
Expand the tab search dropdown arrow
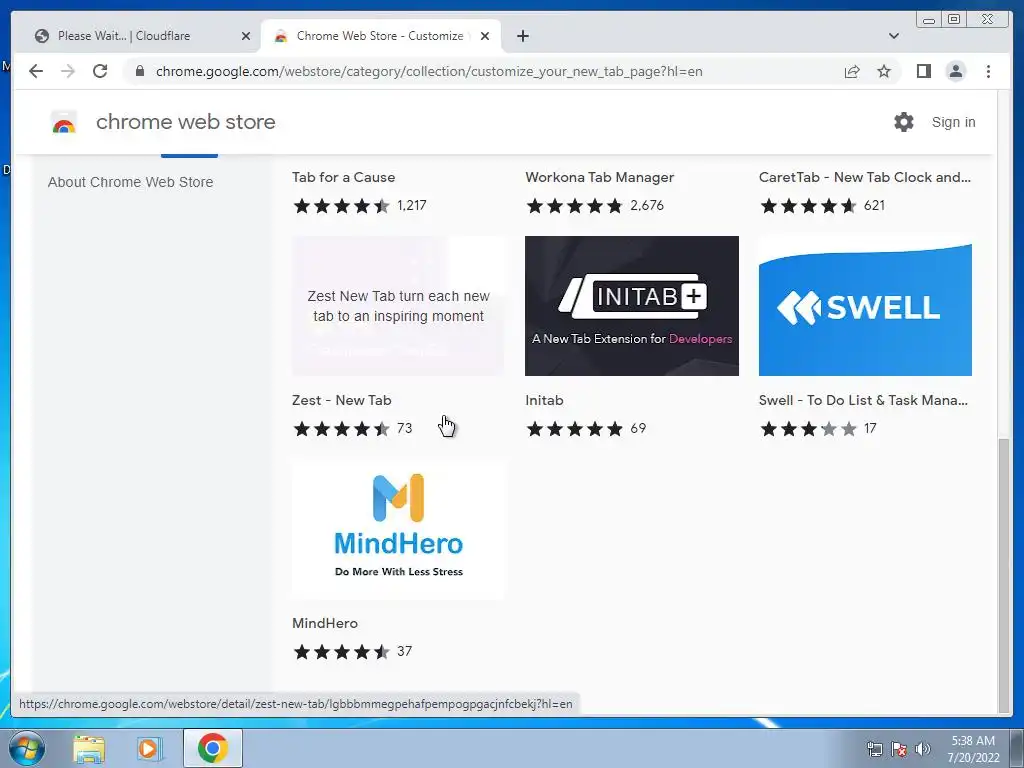click(x=894, y=36)
